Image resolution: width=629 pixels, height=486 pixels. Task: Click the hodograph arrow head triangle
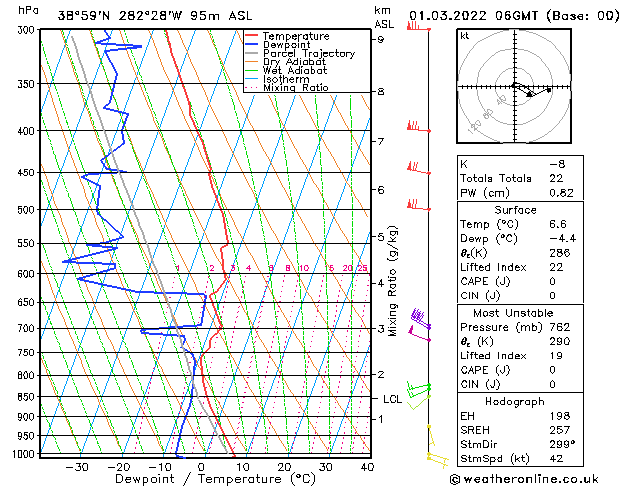click(530, 94)
